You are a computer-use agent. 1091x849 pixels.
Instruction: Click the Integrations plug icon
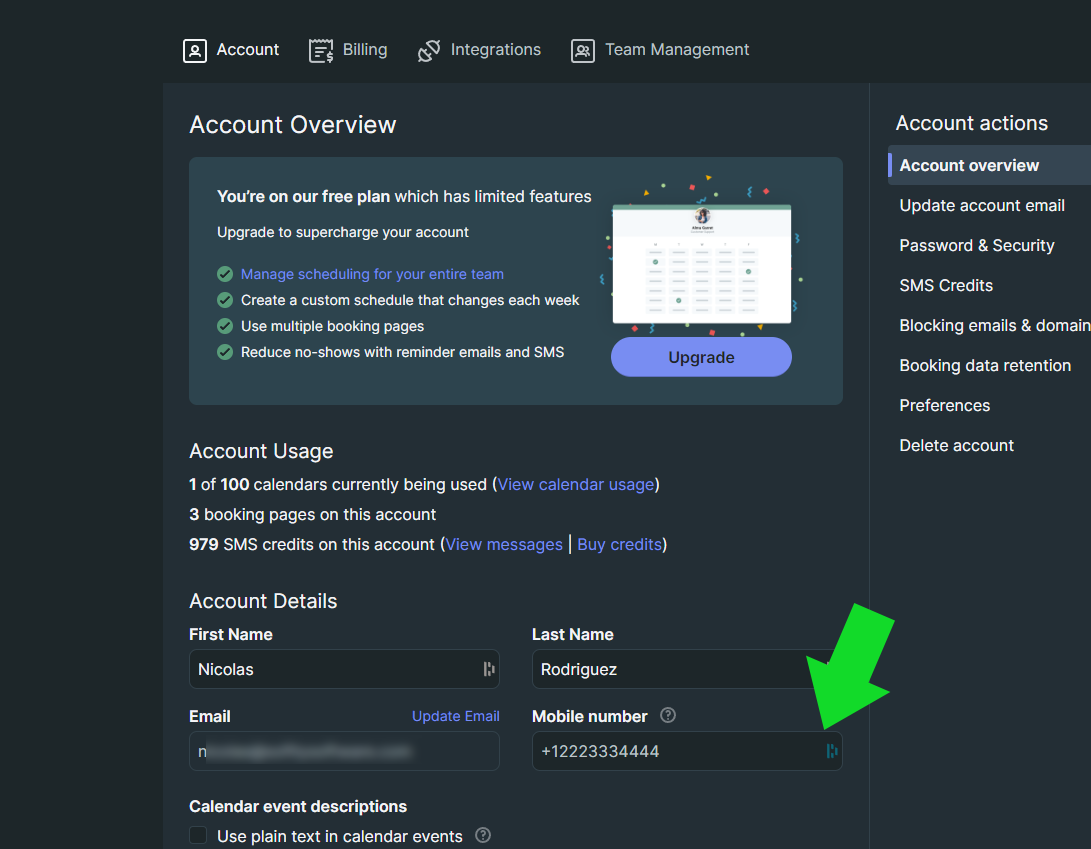tap(429, 51)
